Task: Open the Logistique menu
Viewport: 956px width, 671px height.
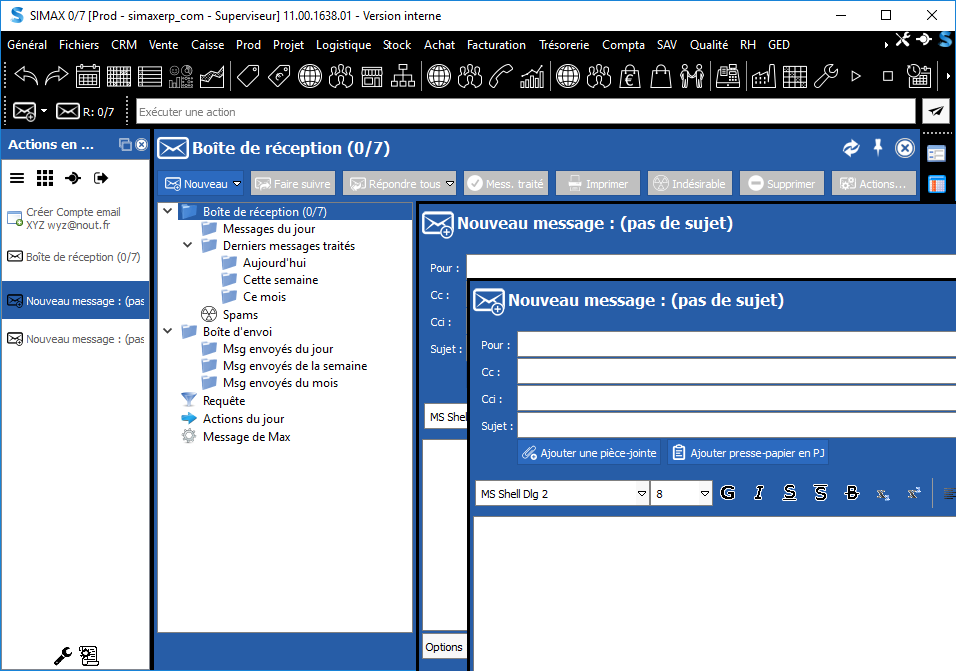Action: (x=343, y=45)
